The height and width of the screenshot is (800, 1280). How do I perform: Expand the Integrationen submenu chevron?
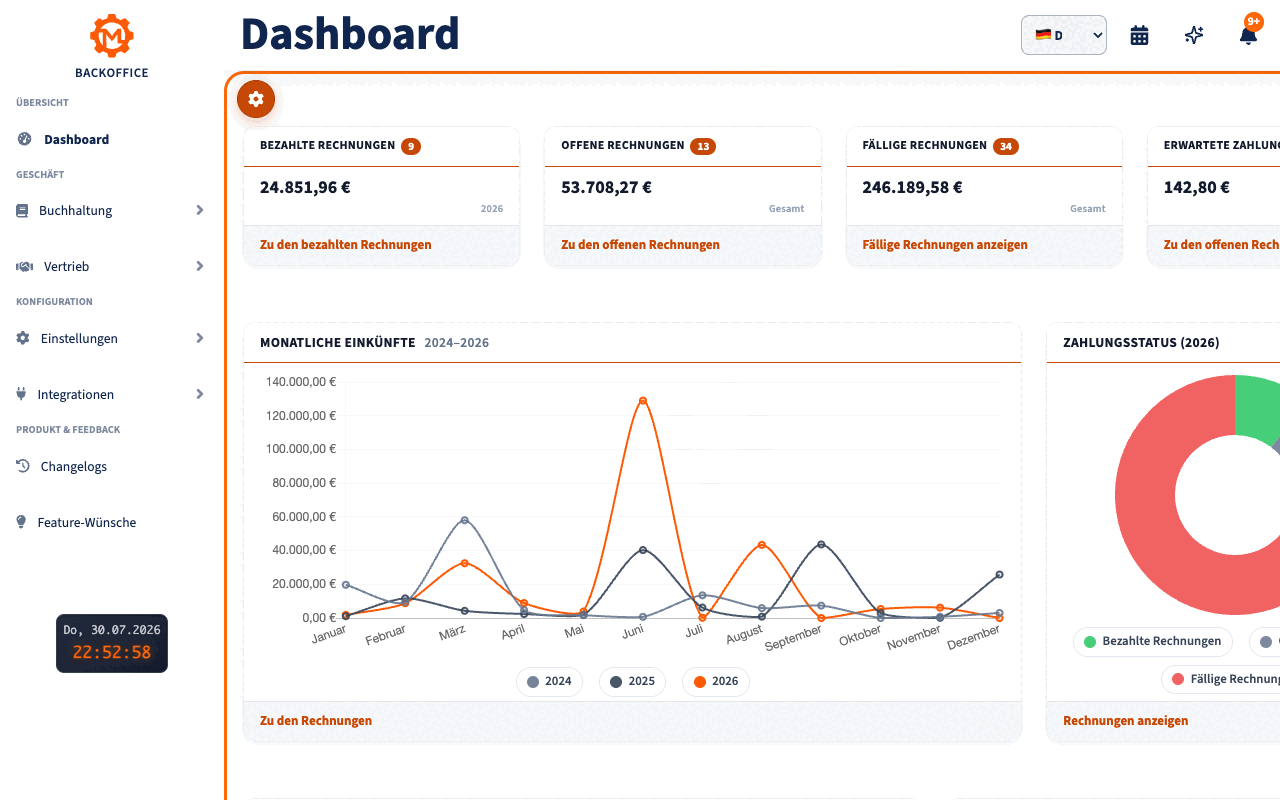tap(200, 394)
